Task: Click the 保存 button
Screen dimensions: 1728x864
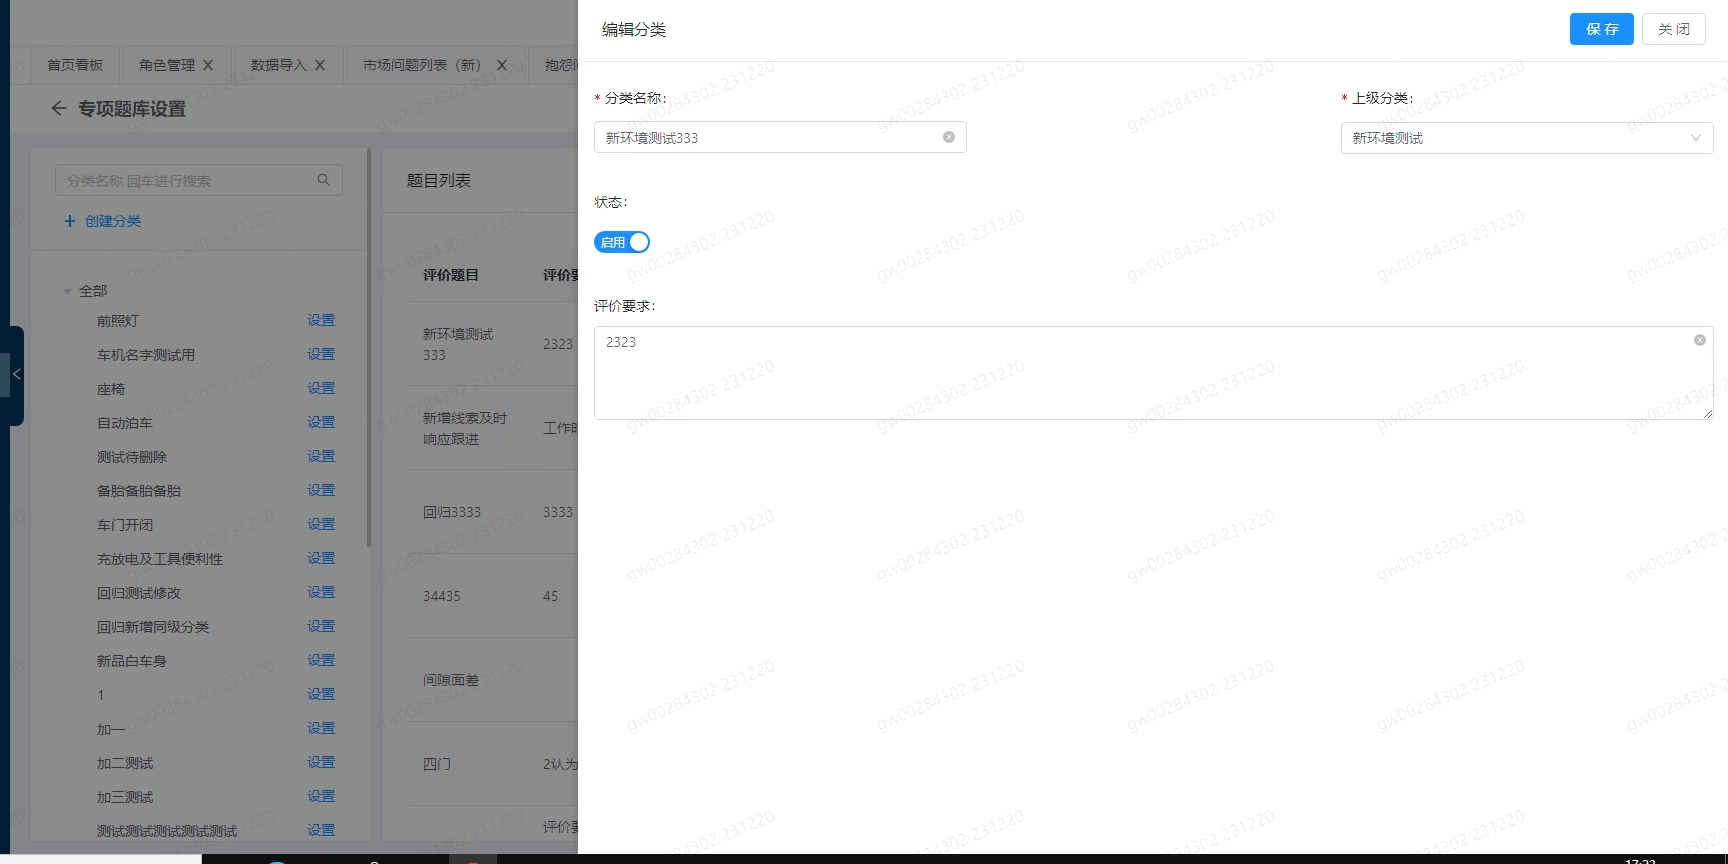Action: (1602, 29)
